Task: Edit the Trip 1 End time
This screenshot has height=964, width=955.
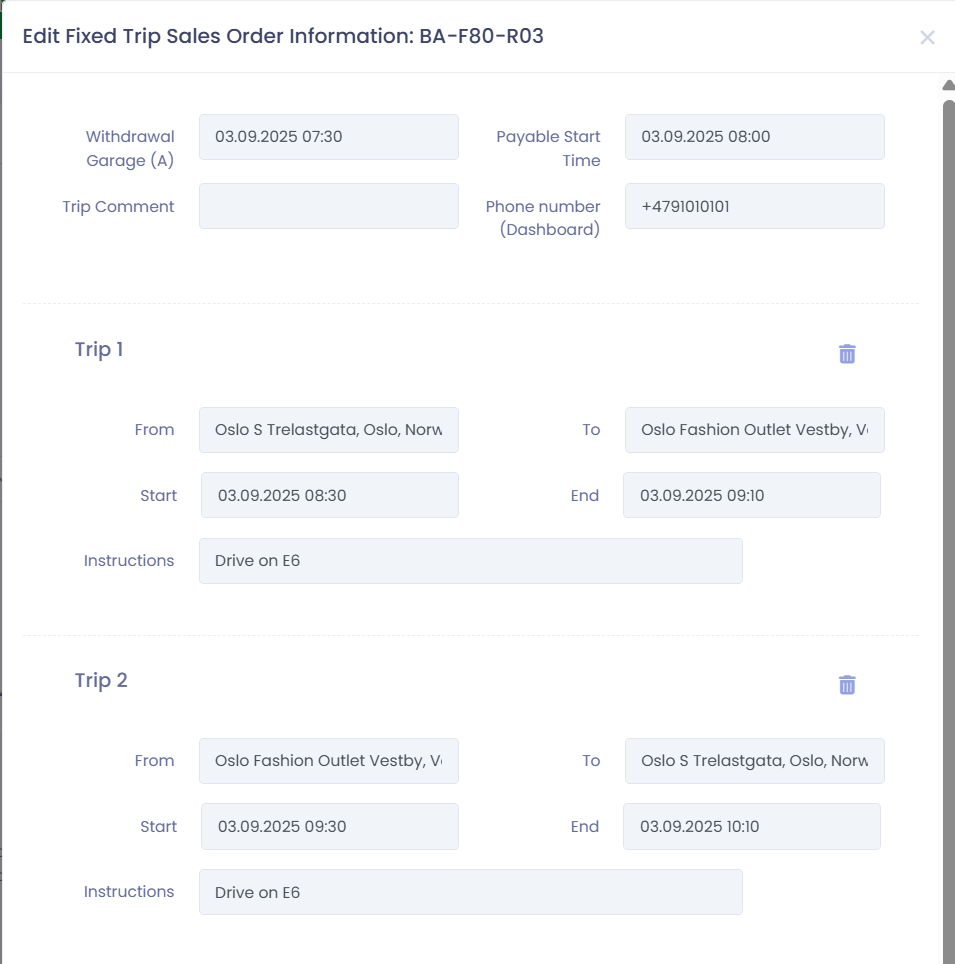Action: 751,495
